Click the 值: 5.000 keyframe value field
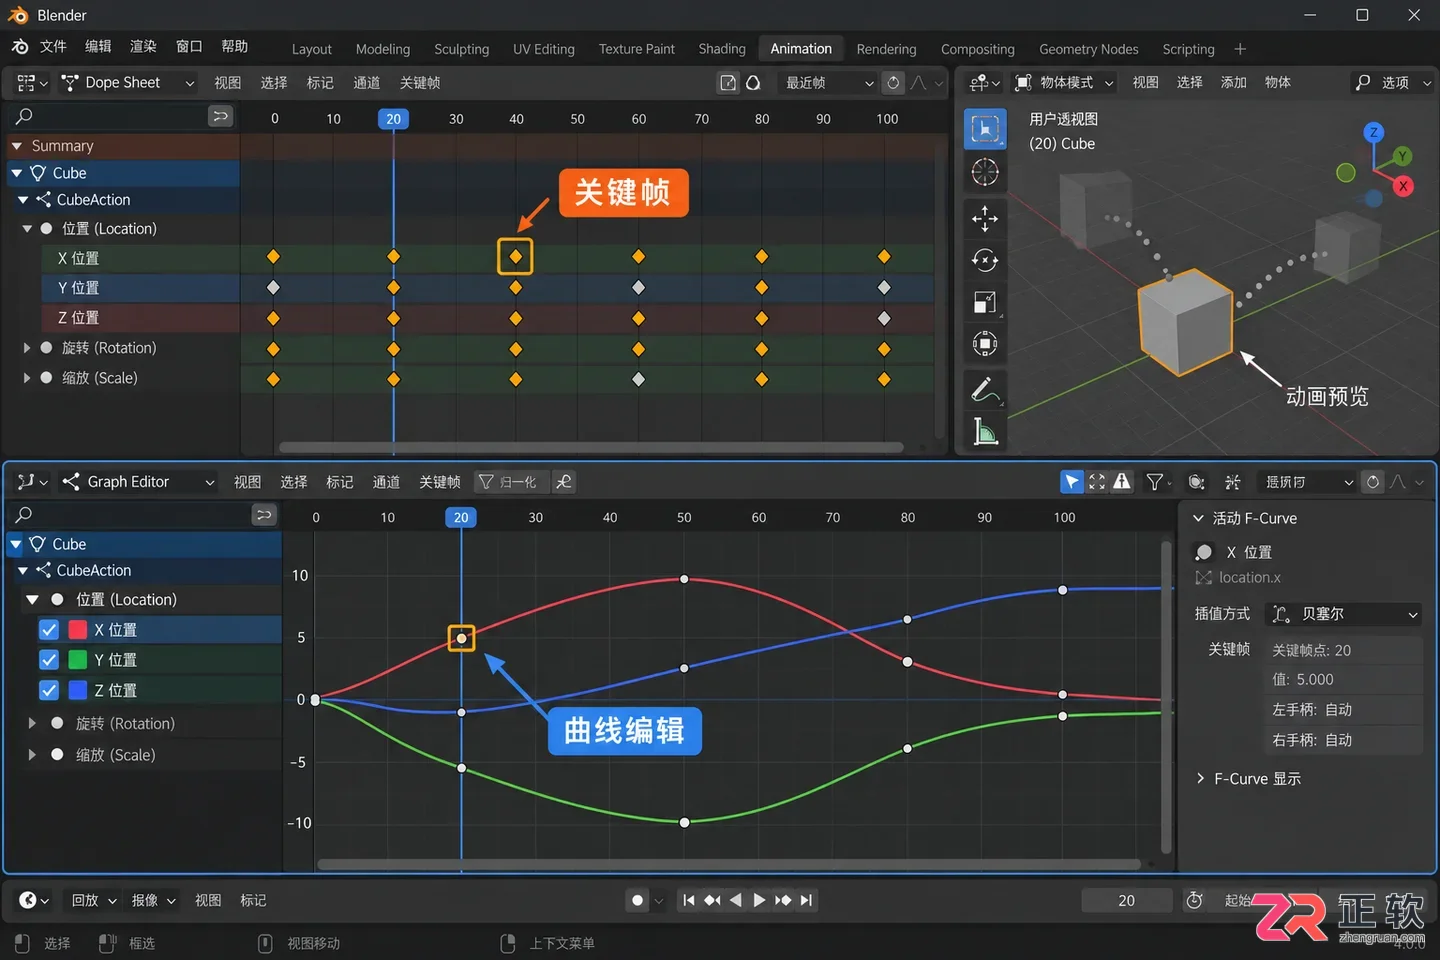Screen dimensions: 1440x960 point(1344,680)
